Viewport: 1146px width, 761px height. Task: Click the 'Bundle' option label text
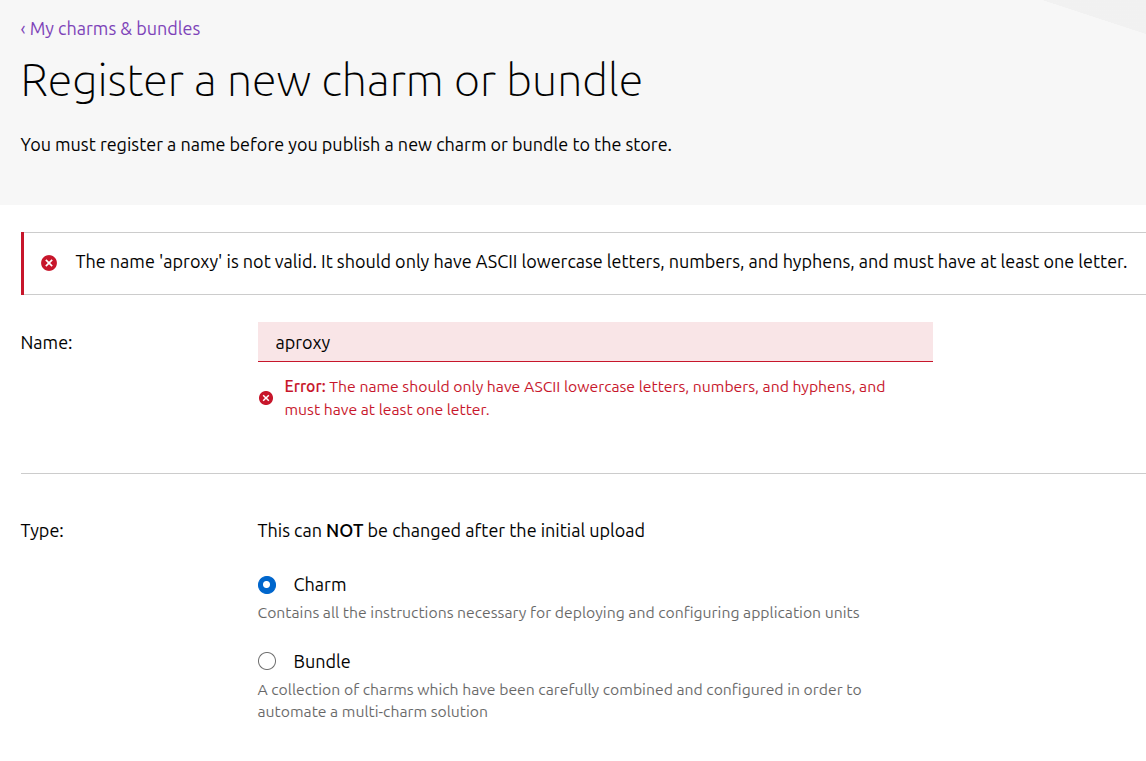322,661
